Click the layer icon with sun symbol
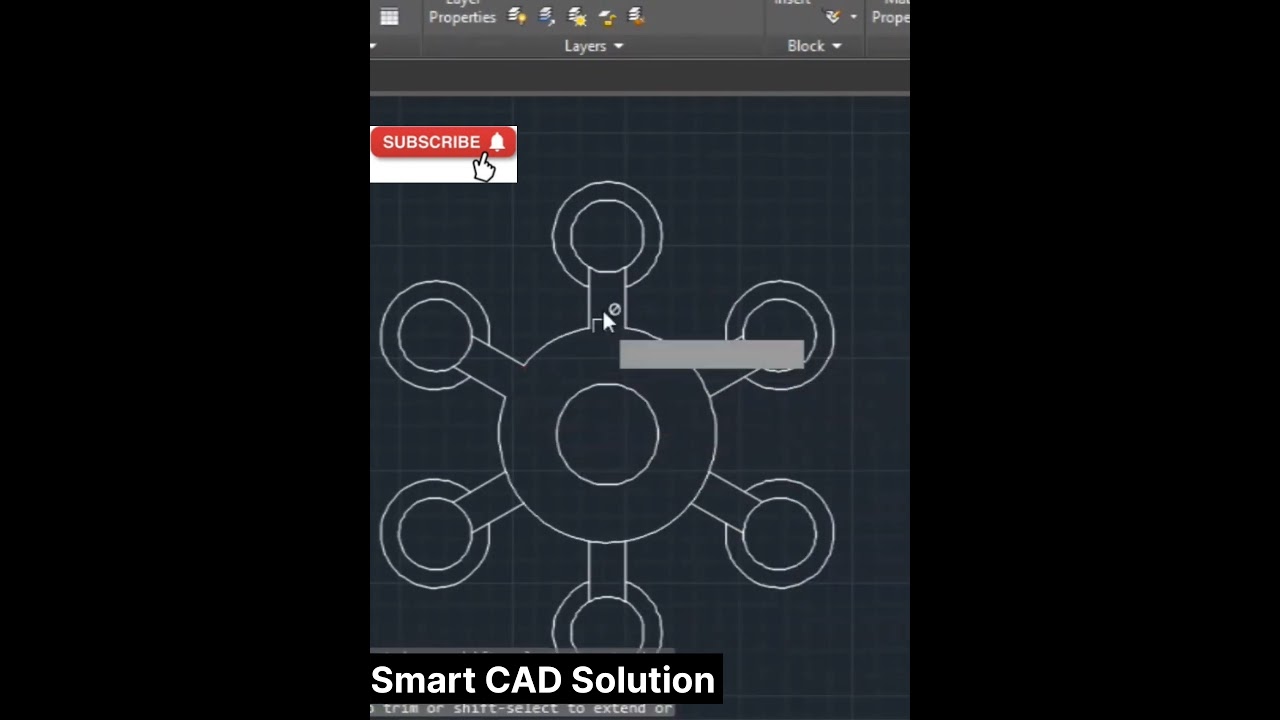The image size is (1280, 720). [x=577, y=16]
